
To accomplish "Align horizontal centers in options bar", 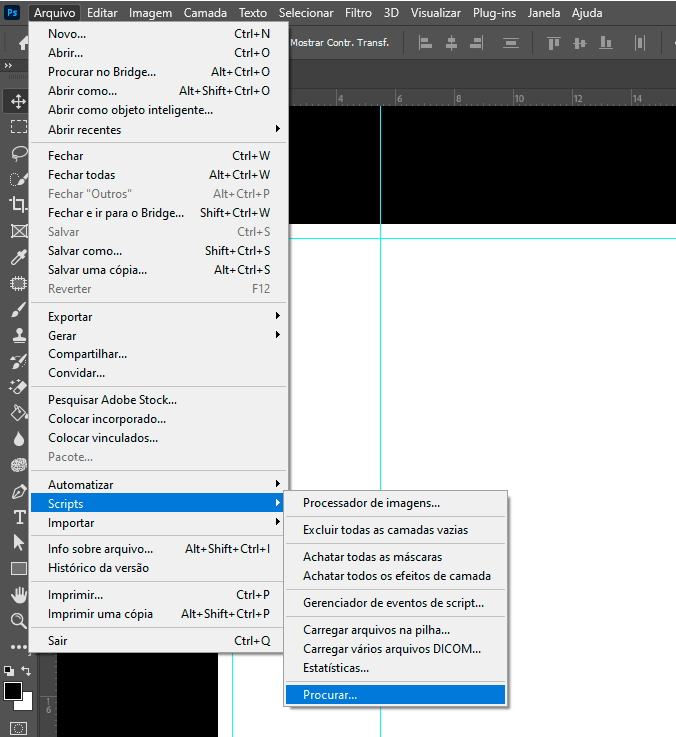I will point(451,43).
